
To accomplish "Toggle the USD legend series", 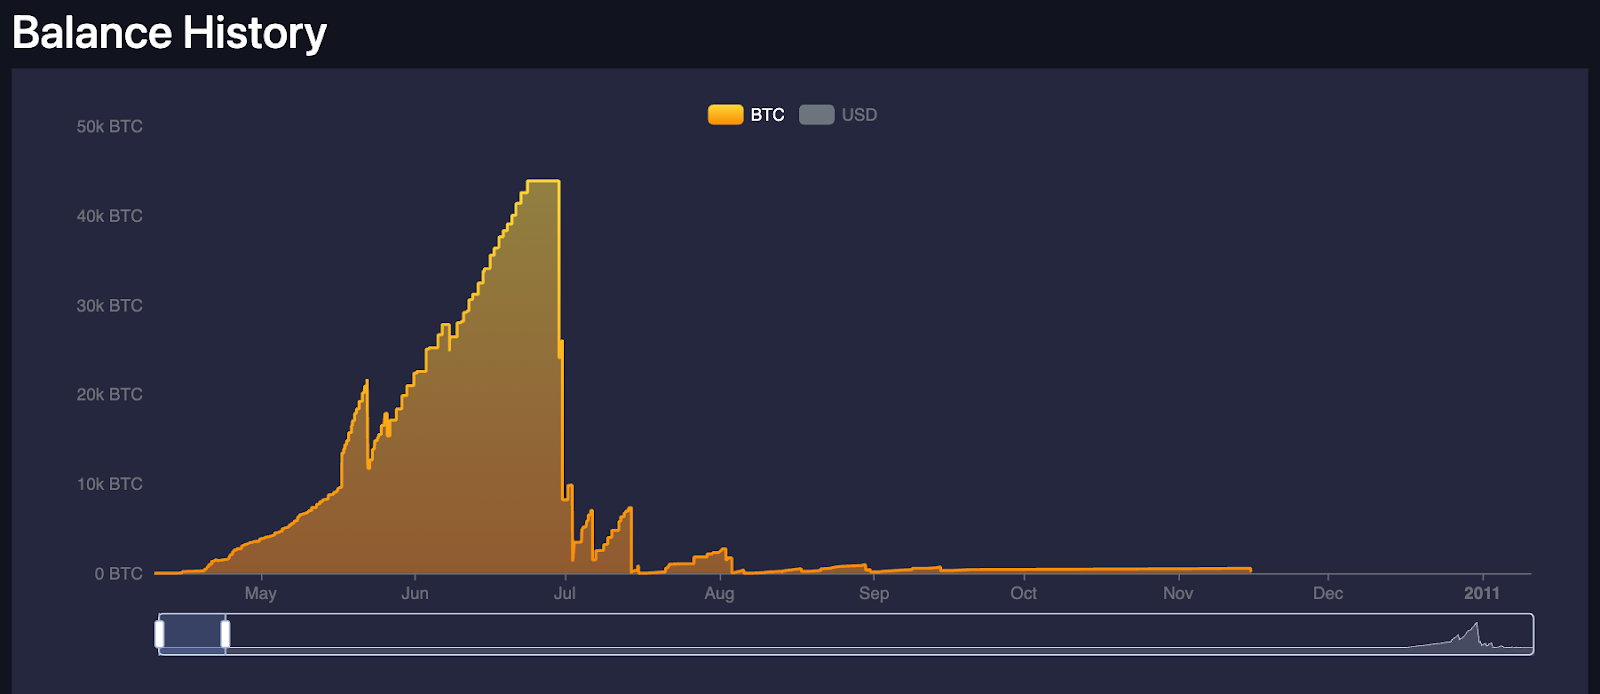I will click(x=838, y=115).
